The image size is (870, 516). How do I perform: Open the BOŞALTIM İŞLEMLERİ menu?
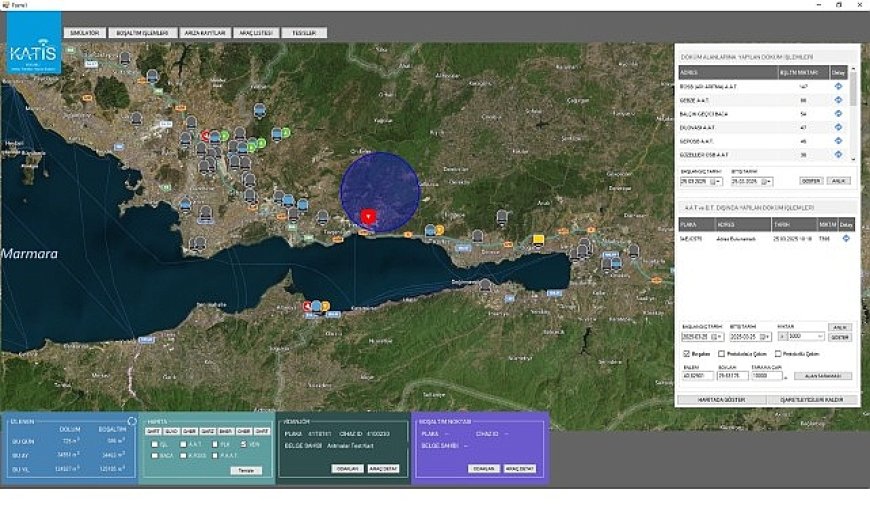[x=142, y=33]
